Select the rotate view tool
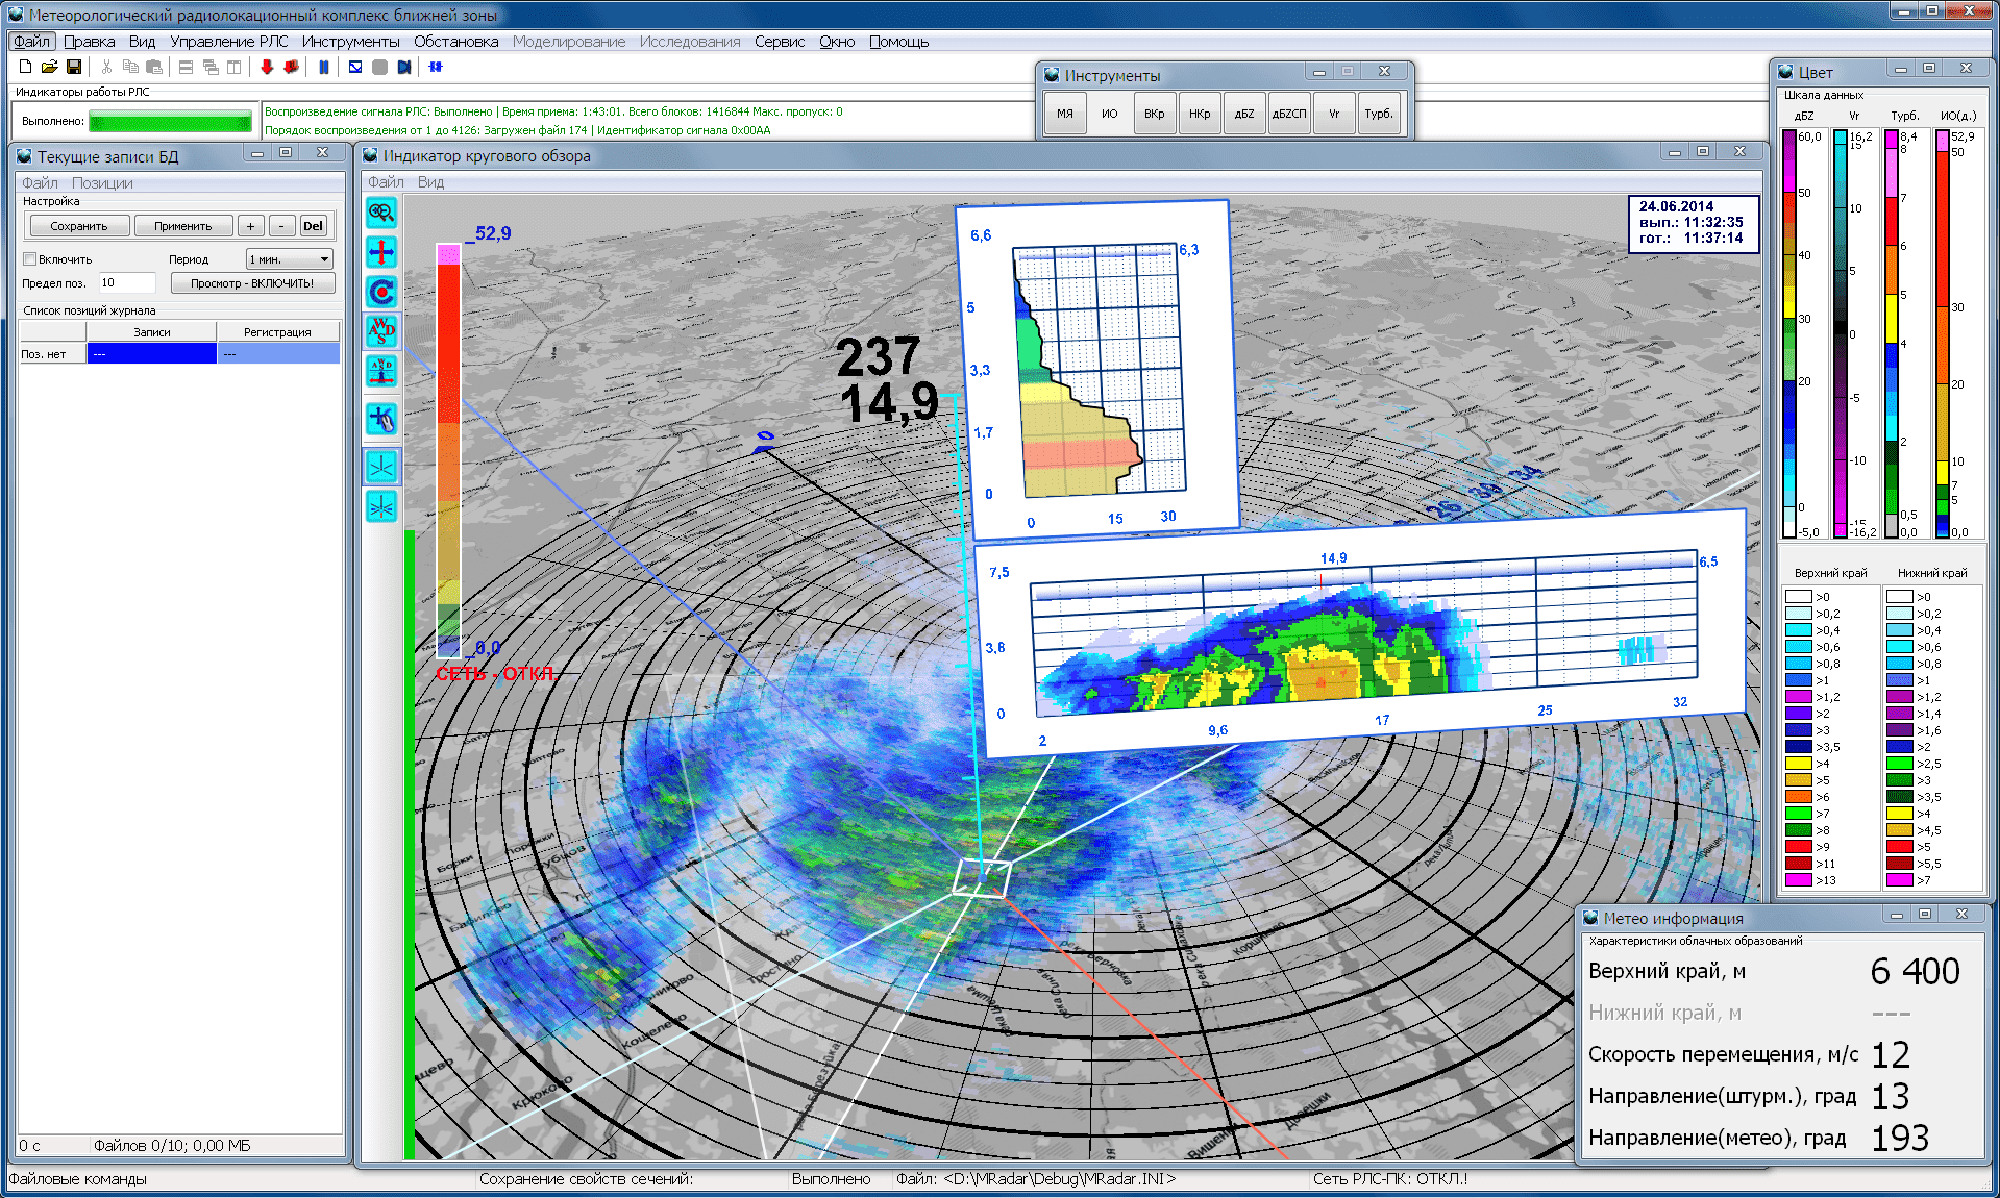The height and width of the screenshot is (1198, 2000). point(382,292)
